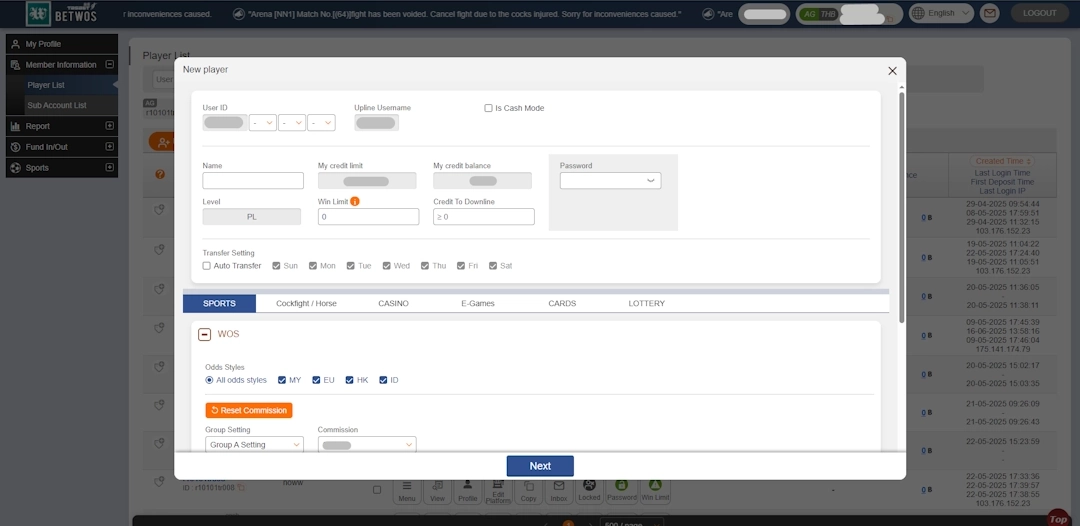Open the mail envelope icon in header
Screen dimensions: 1080x526
990,13
